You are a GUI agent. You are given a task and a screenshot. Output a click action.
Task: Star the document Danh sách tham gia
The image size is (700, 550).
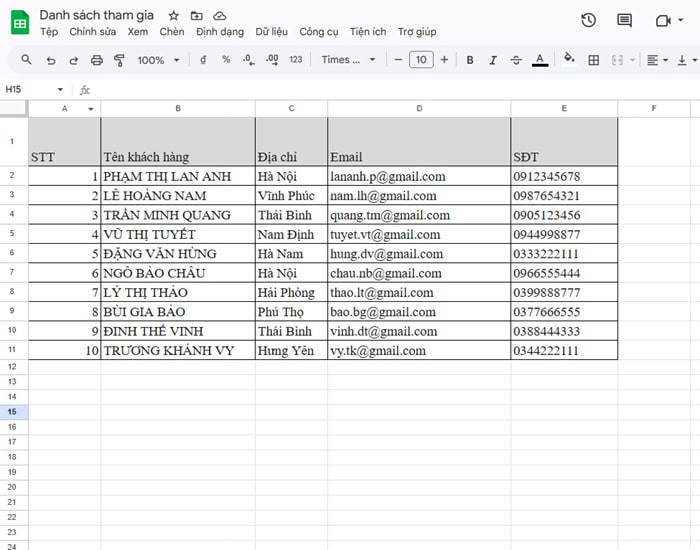tap(174, 16)
